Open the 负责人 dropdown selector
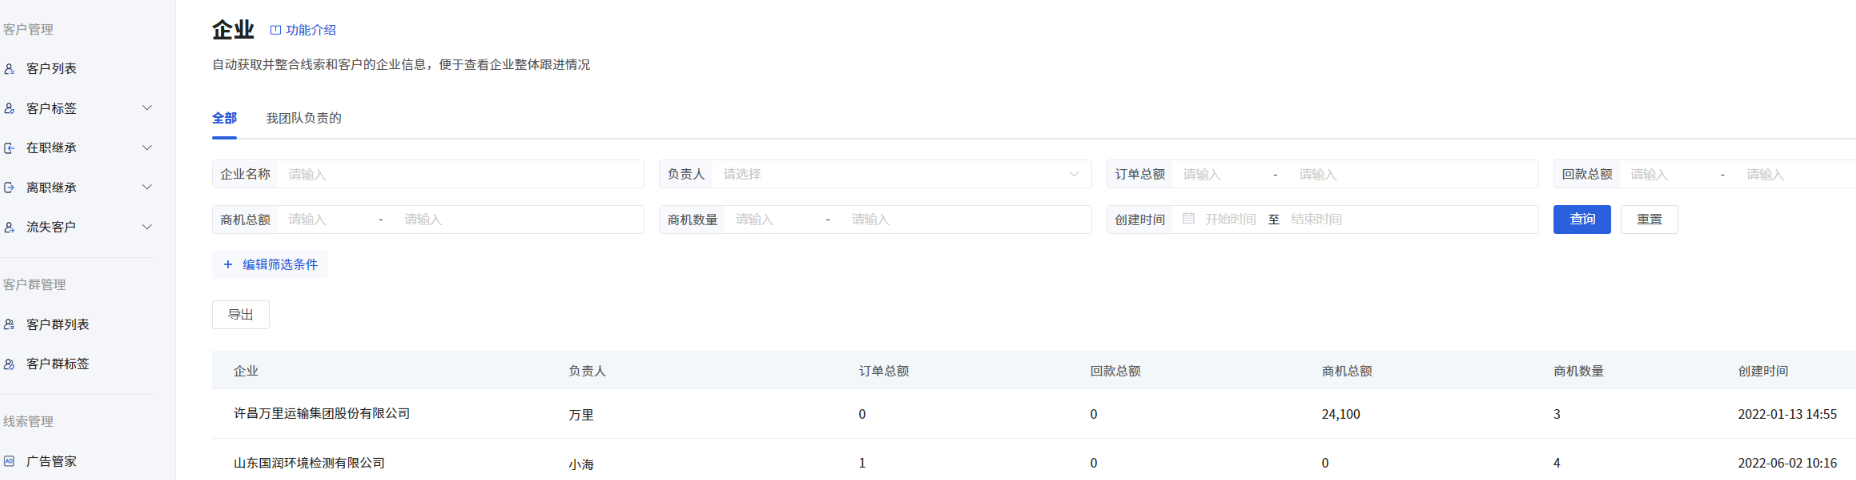Image resolution: width=1856 pixels, height=480 pixels. tap(901, 174)
